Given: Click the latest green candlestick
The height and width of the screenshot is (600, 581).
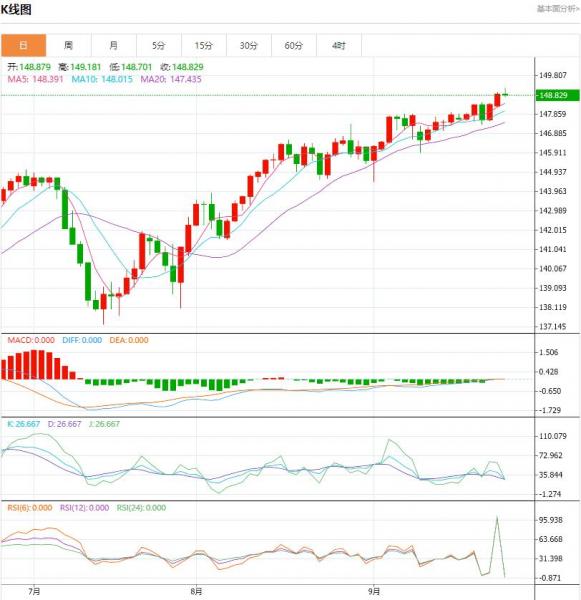Looking at the screenshot, I should coord(505,94).
